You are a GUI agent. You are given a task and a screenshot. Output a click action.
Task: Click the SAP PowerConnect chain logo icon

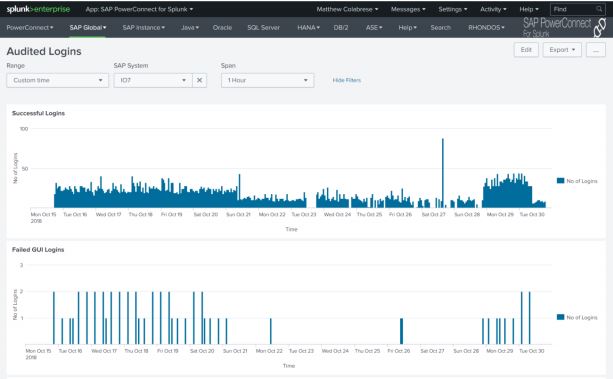[599, 28]
